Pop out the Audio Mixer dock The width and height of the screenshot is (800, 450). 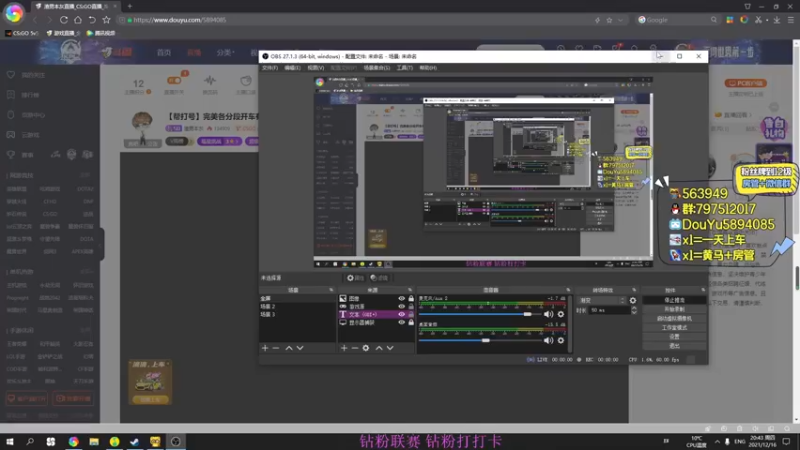pos(568,290)
